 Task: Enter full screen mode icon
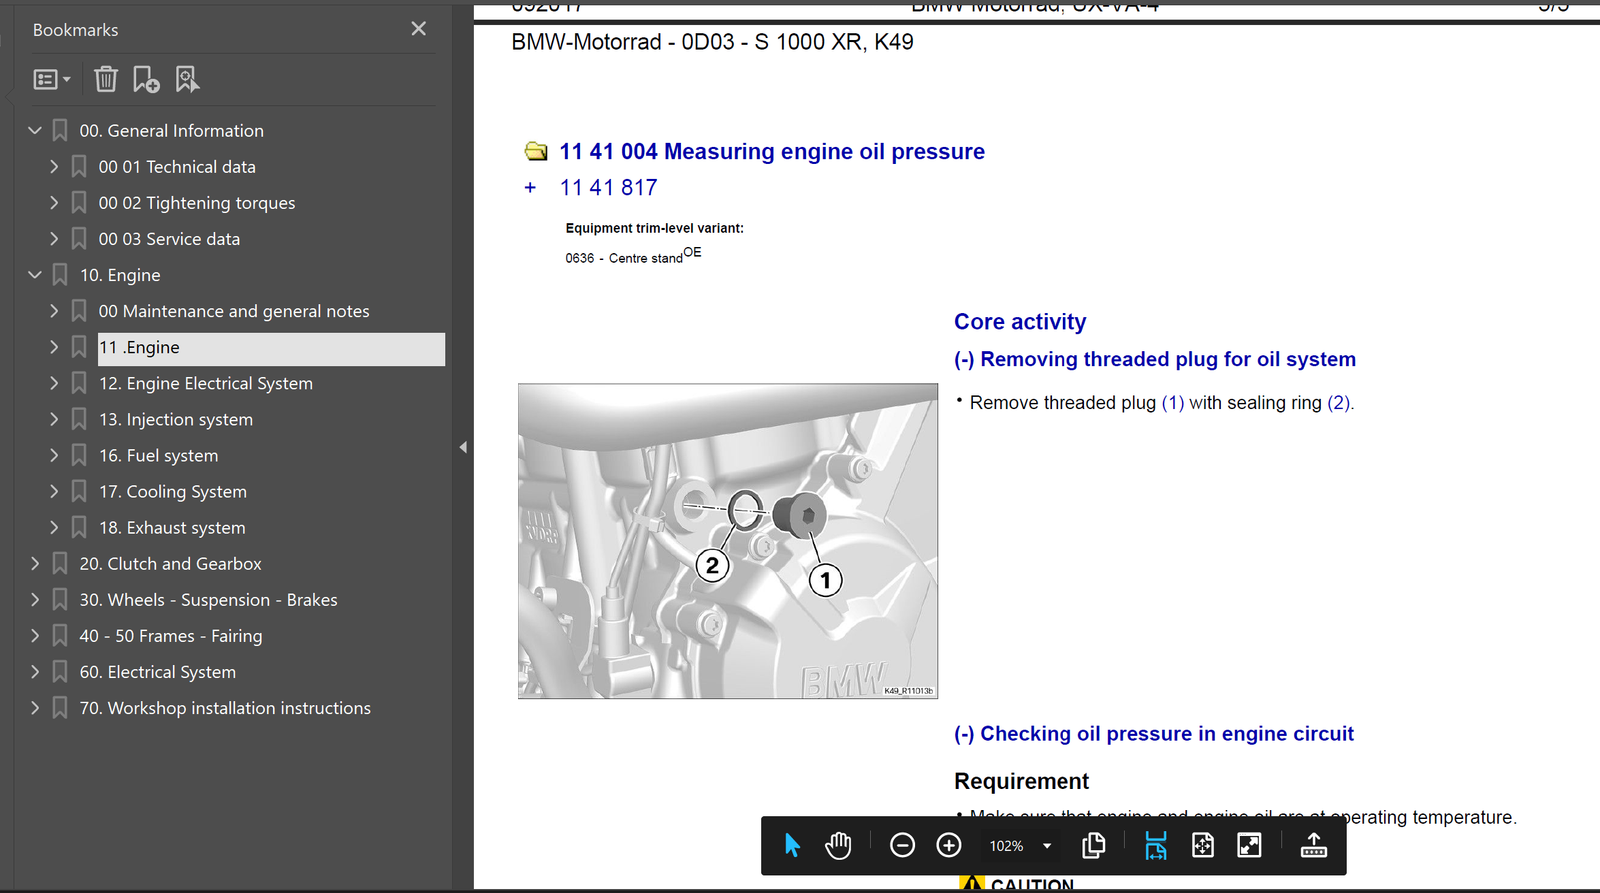pos(1250,846)
